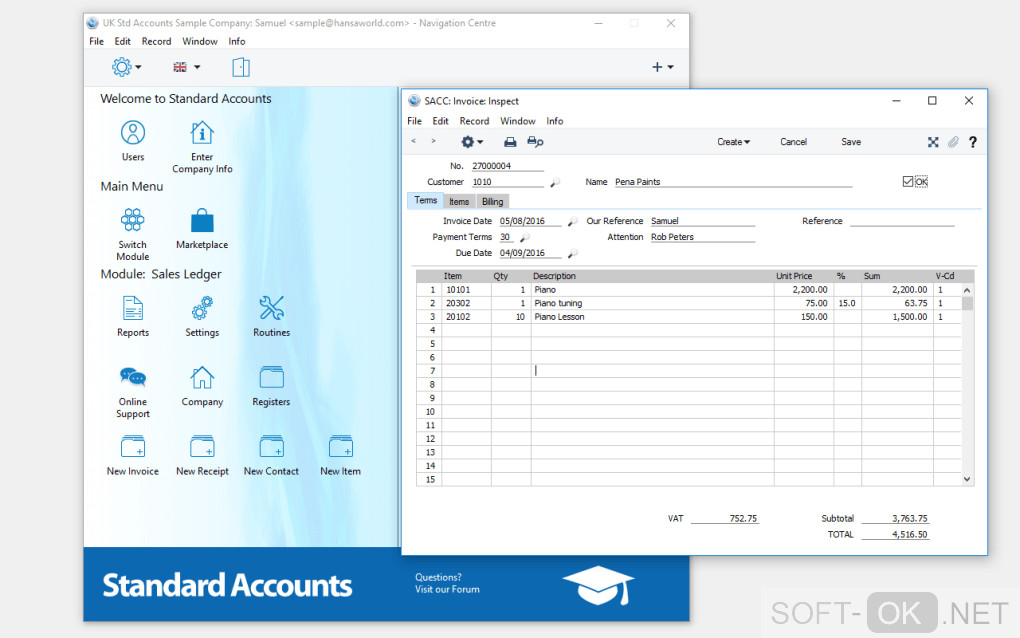Create a New Invoice from the shortcut
Viewport: 1020px width, 638px height.
pos(133,447)
